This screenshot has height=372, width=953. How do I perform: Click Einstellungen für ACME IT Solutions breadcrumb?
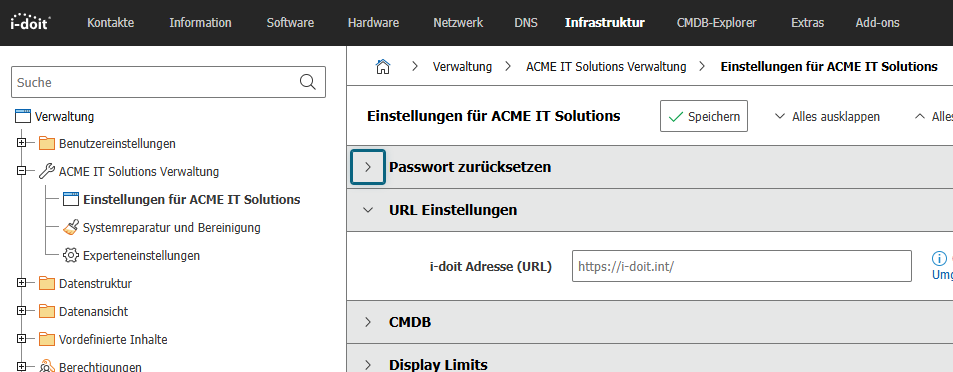[829, 66]
